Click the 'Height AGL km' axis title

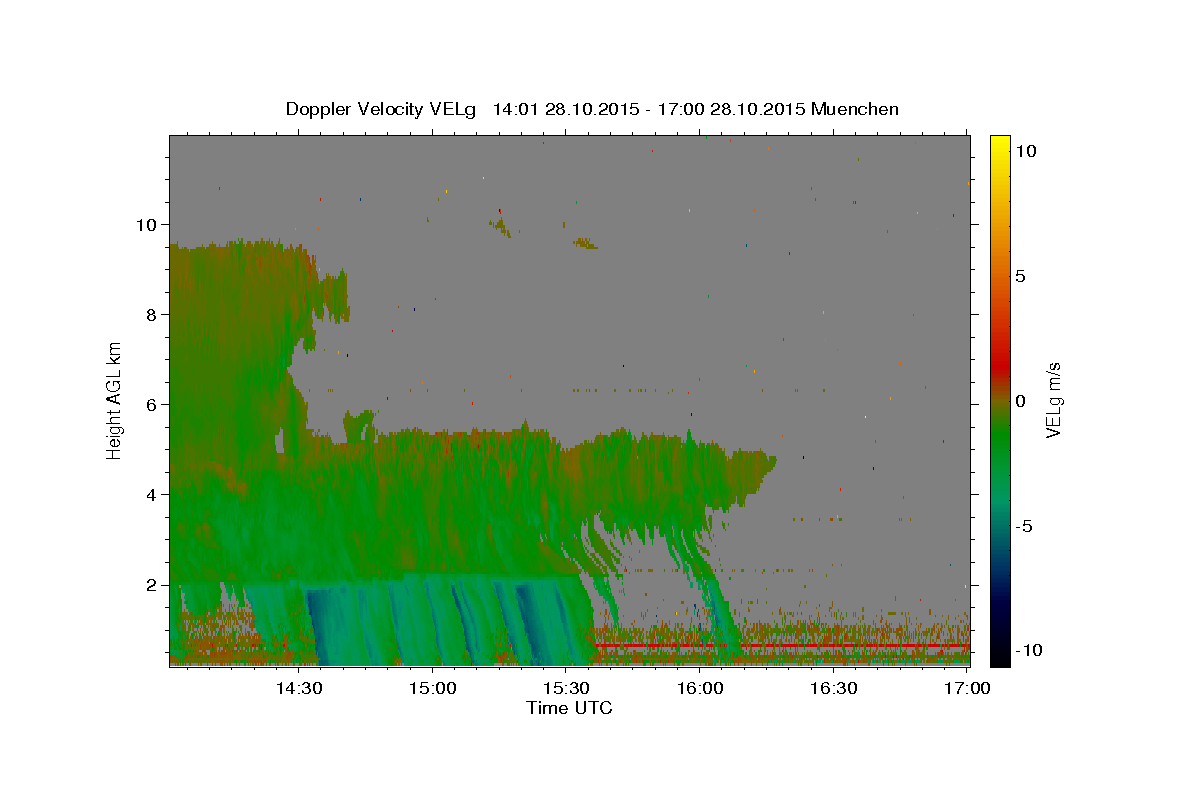tap(115, 400)
